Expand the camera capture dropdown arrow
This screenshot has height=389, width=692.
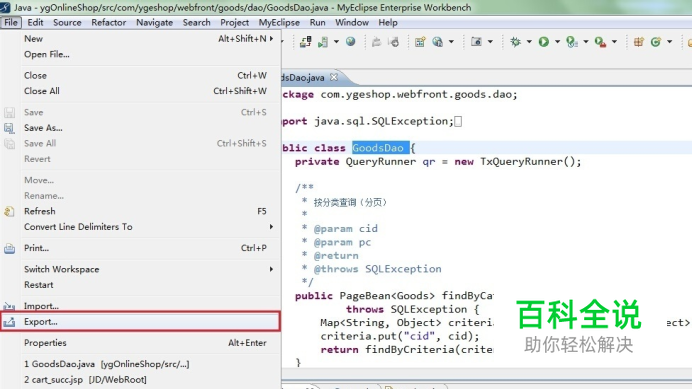(490, 42)
